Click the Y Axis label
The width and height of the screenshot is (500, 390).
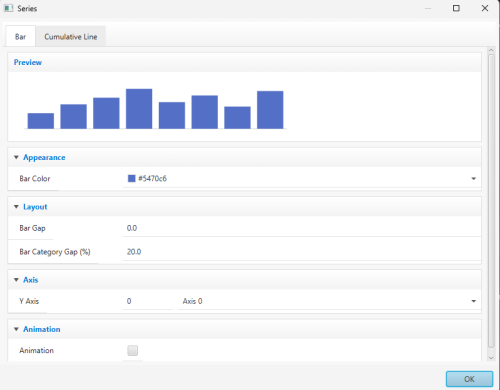point(29,301)
